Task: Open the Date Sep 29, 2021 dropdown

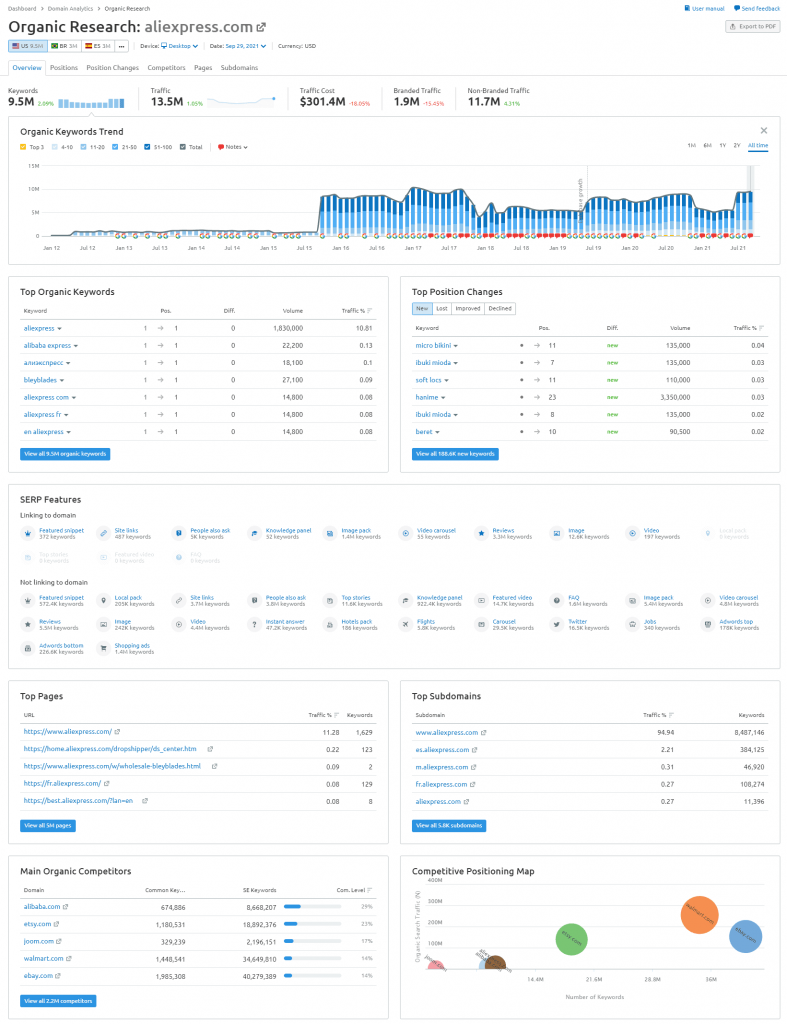Action: pos(246,46)
